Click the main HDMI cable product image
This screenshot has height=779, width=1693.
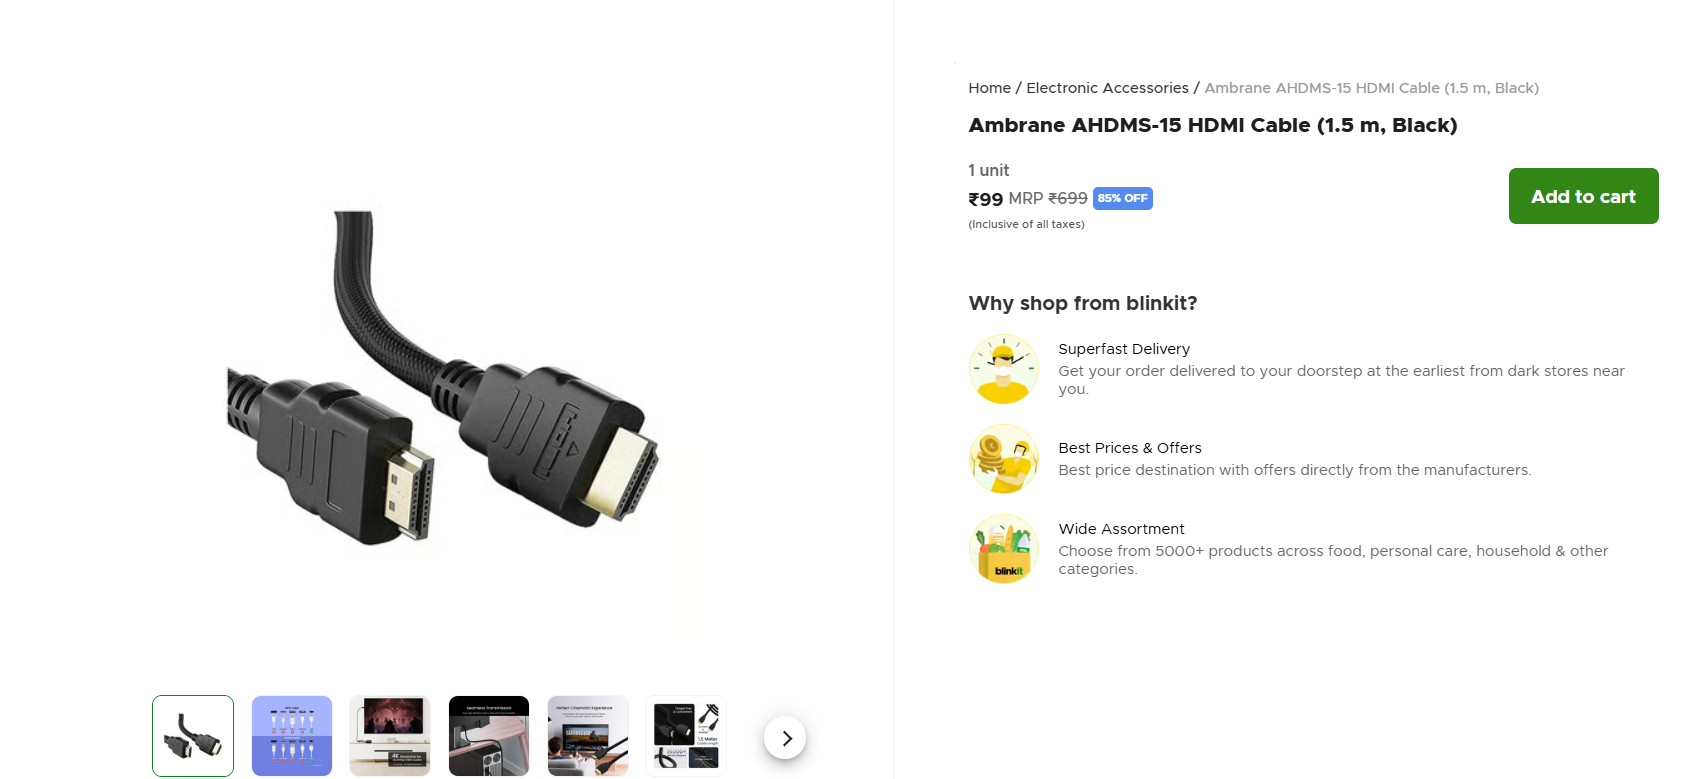[x=445, y=378]
